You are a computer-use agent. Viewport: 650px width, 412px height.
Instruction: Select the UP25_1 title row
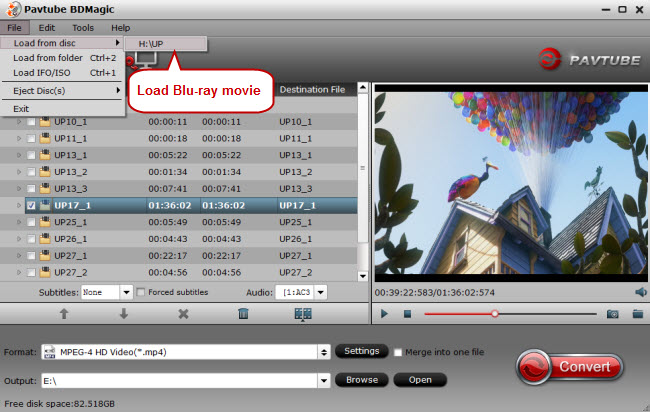179,222
